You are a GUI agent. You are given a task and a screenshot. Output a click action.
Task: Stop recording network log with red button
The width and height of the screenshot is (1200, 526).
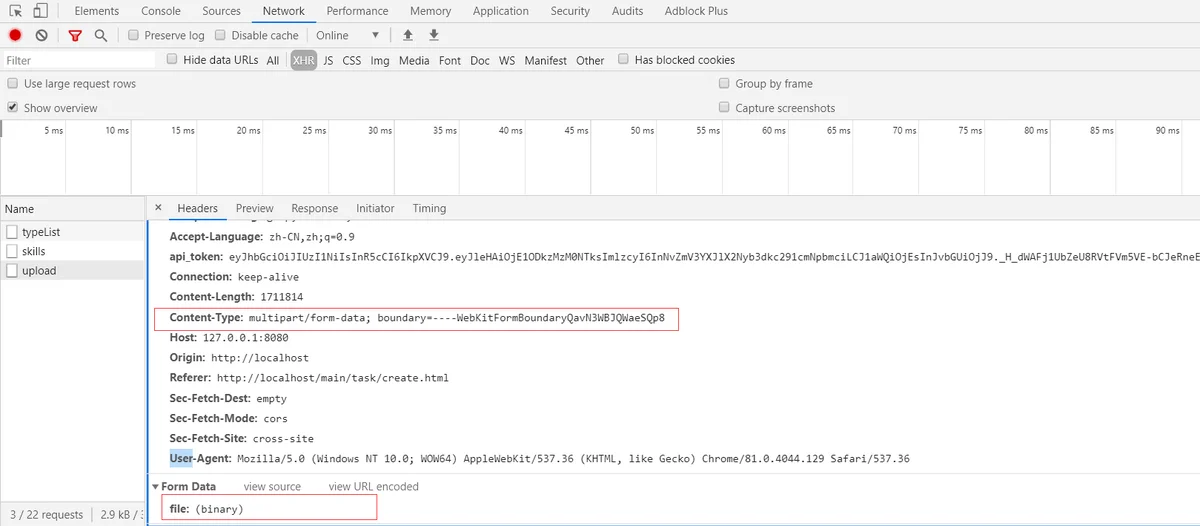click(x=15, y=35)
